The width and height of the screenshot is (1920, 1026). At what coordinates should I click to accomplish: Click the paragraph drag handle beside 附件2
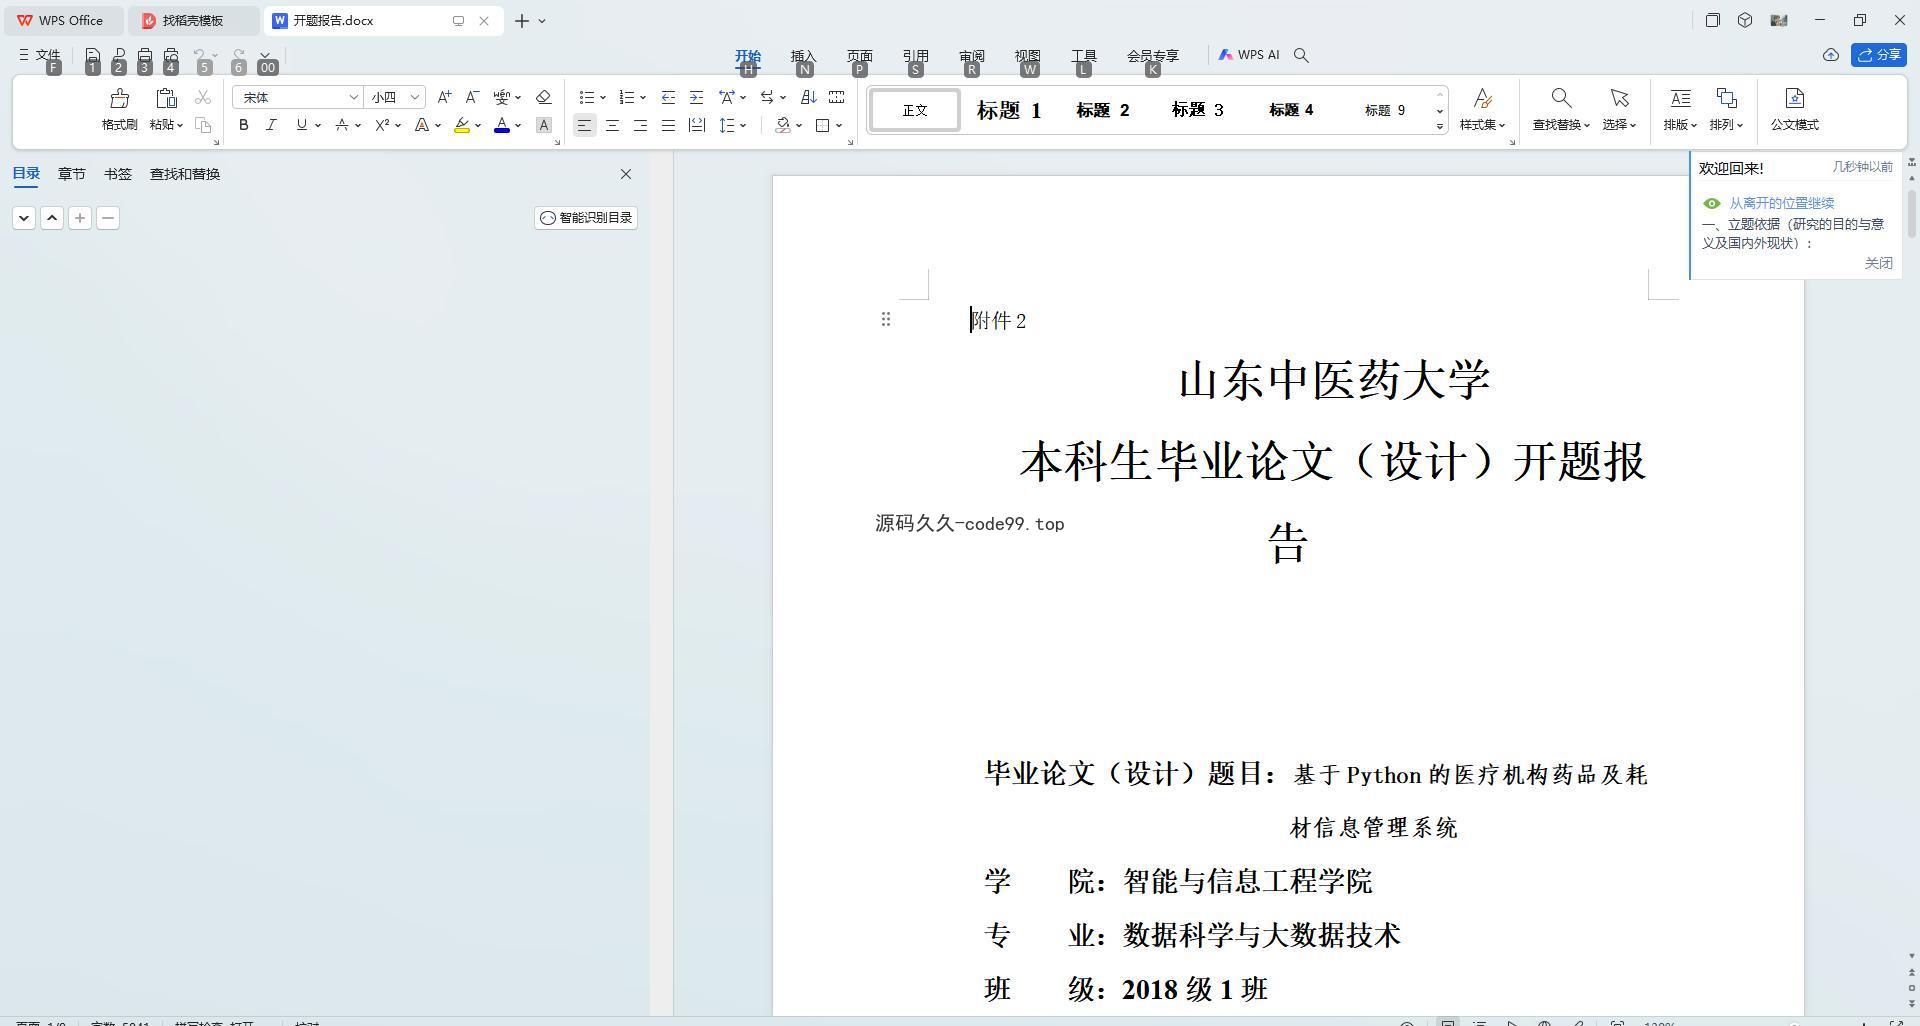click(885, 319)
